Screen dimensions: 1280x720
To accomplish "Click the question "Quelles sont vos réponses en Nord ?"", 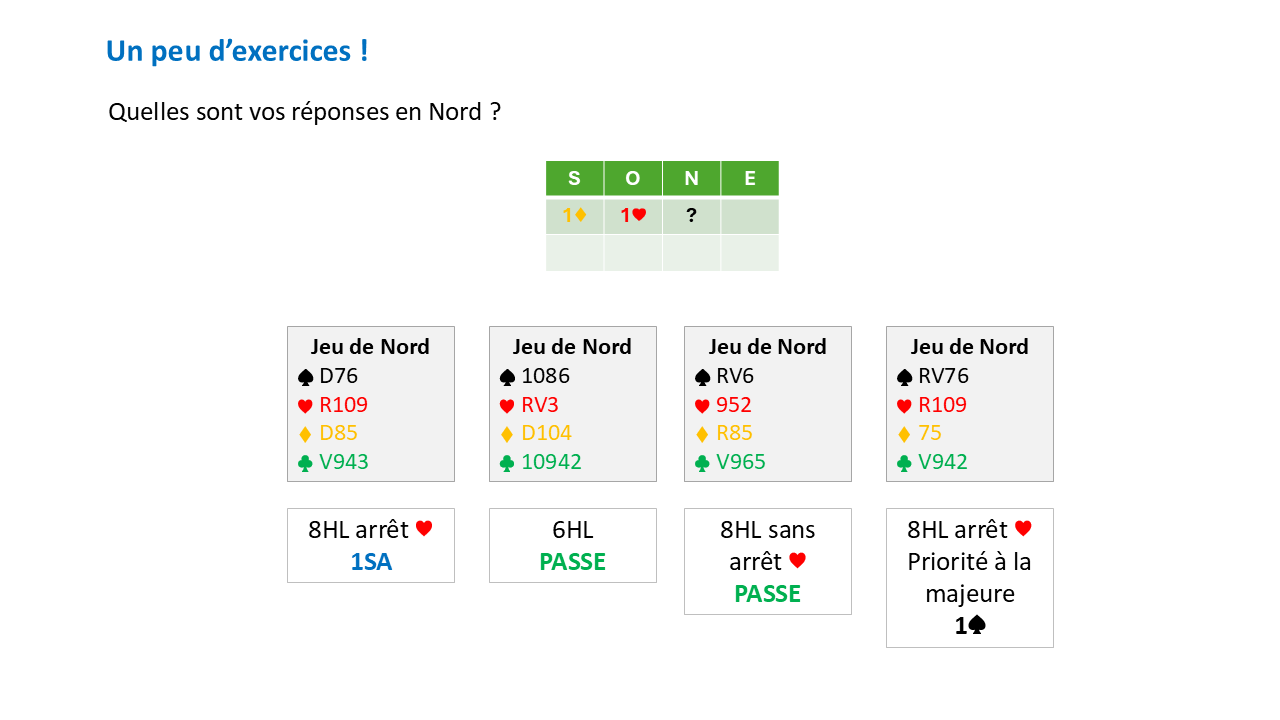I will point(304,112).
